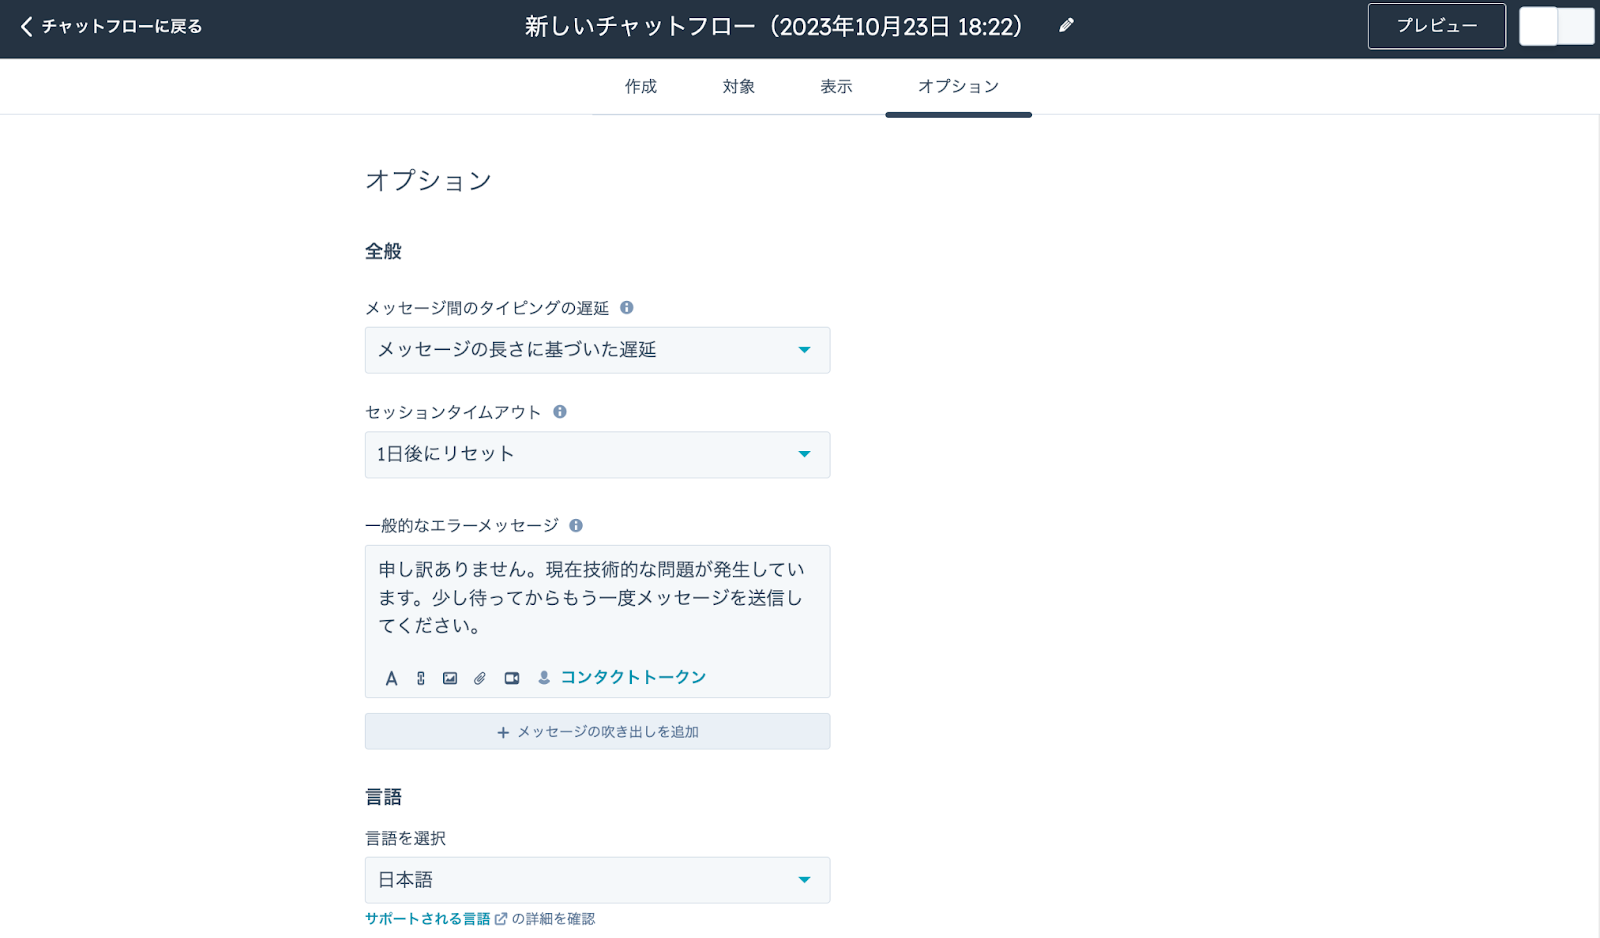This screenshot has height=938, width=1600.
Task: Show info for セッションタイムアウト
Action: click(560, 412)
